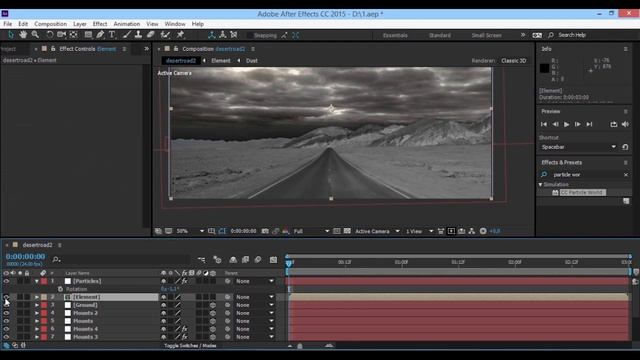This screenshot has width=640, height=360.
Task: Open the Spacebar shortcut dropdown
Action: click(x=578, y=147)
